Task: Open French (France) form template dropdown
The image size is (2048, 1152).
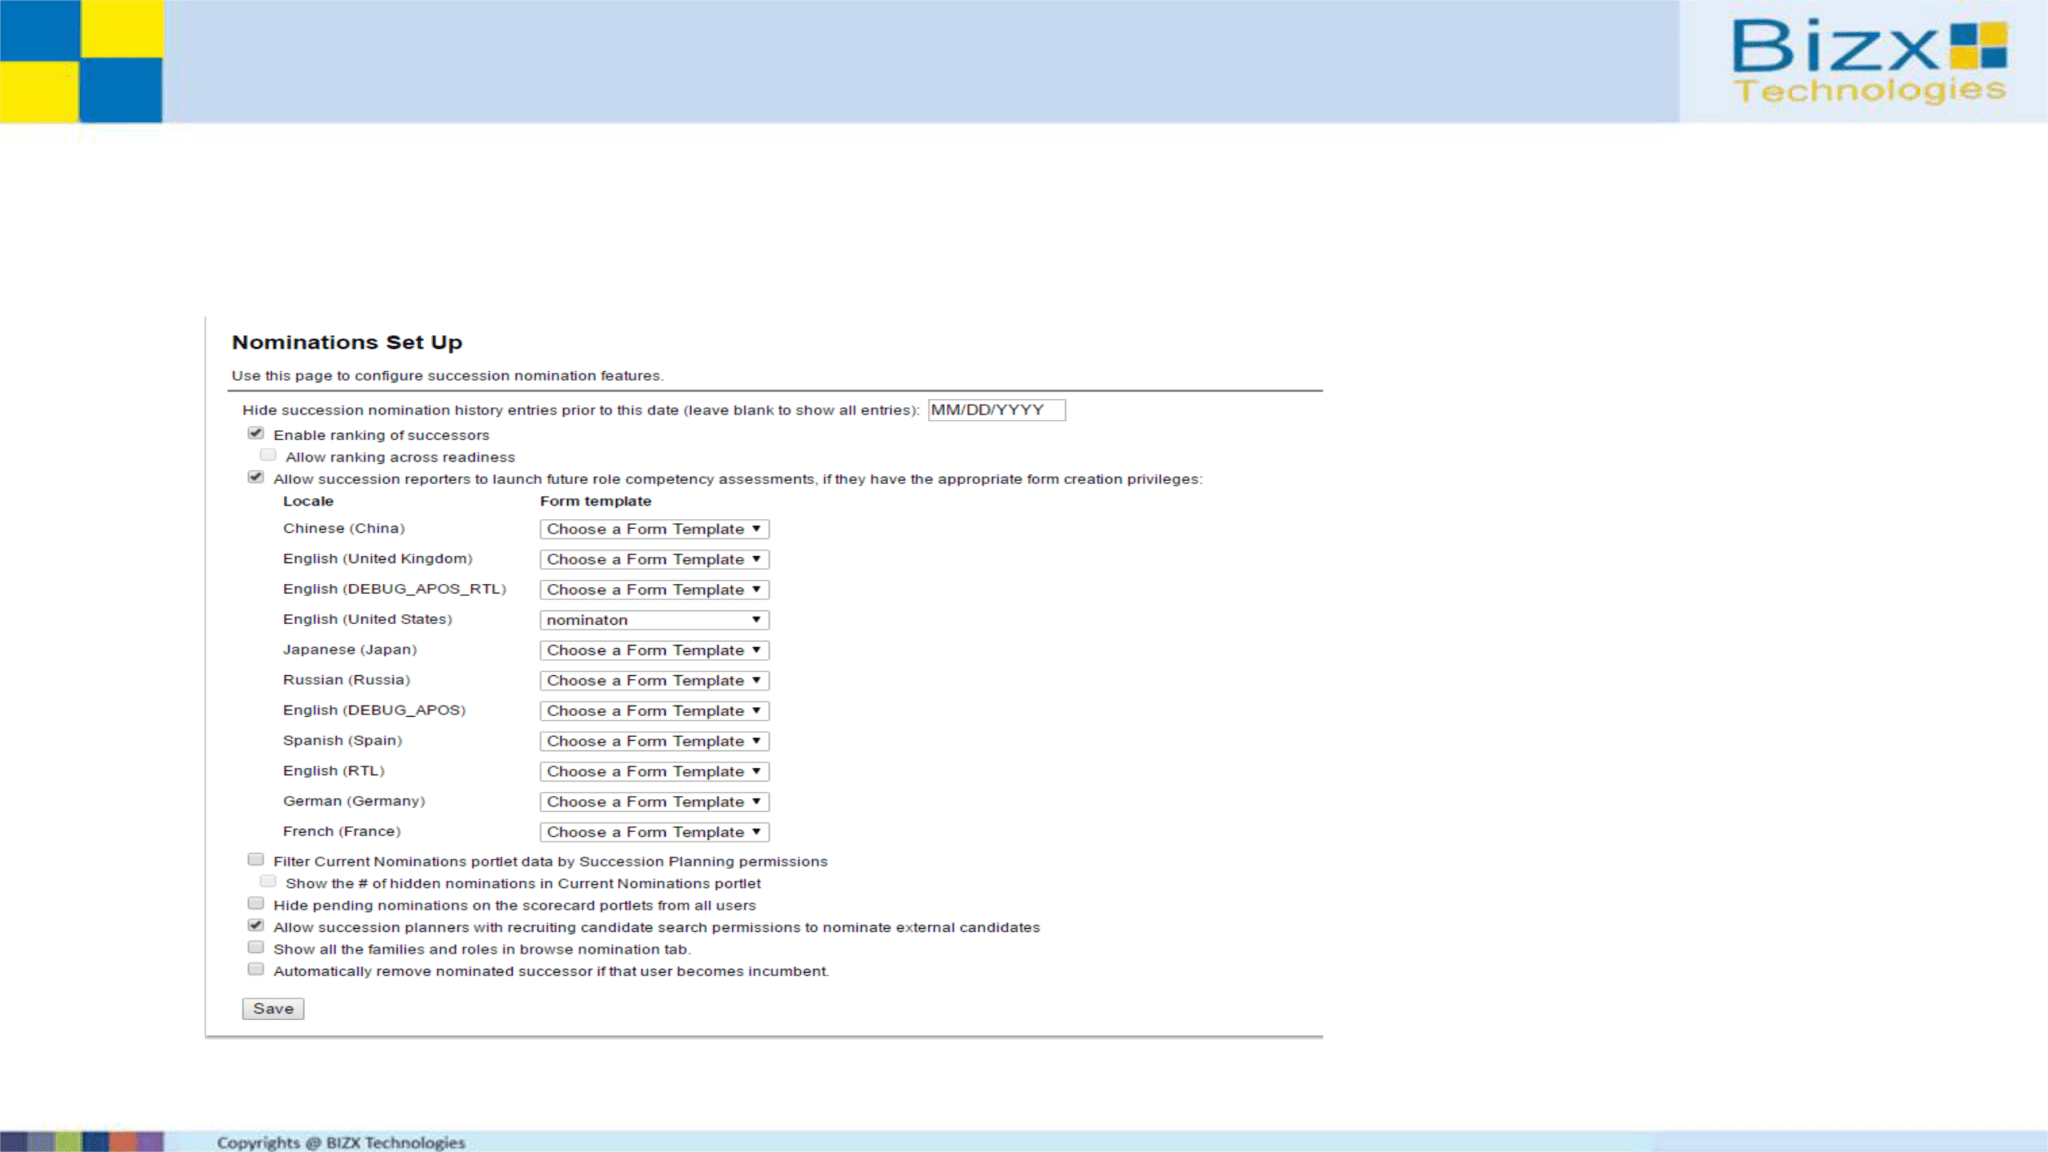Action: click(654, 832)
